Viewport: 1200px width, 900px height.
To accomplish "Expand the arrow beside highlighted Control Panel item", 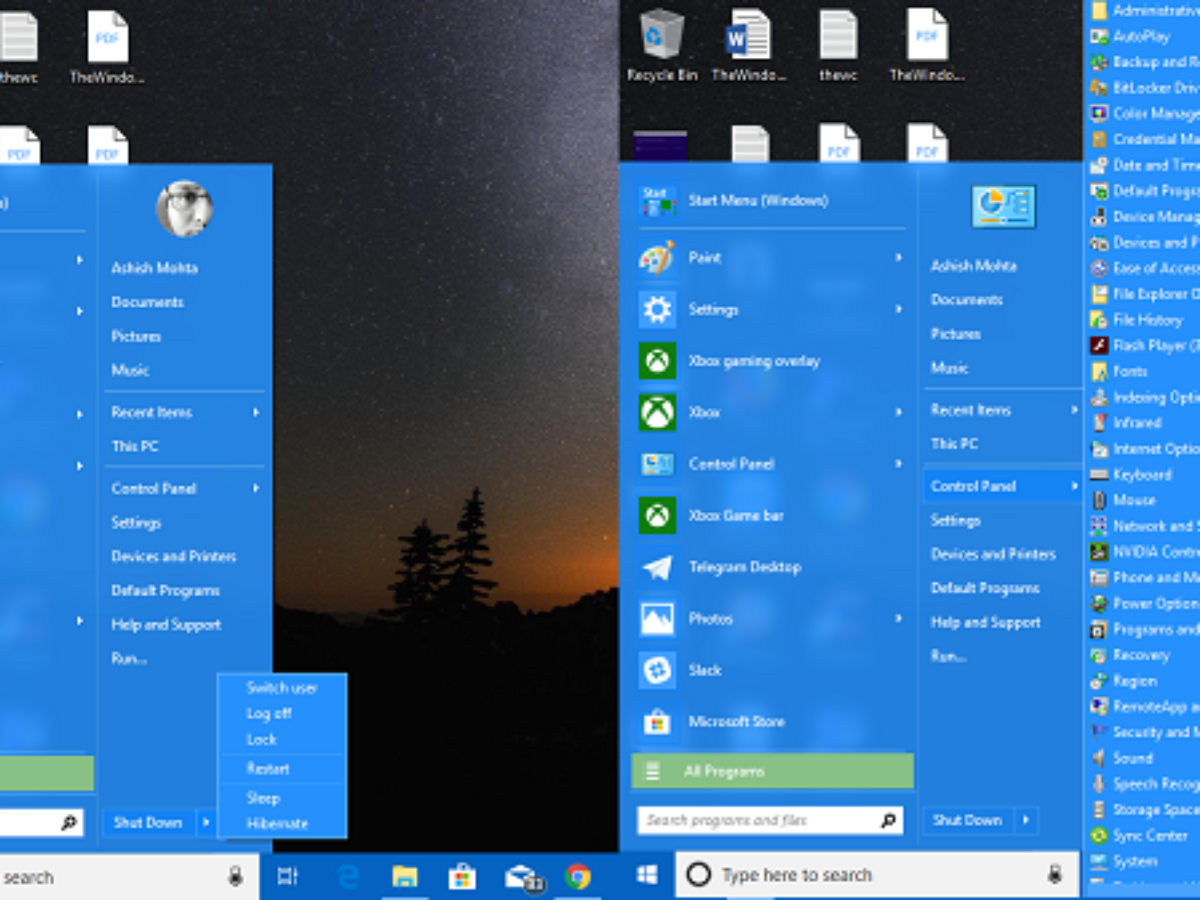I will [x=1074, y=486].
